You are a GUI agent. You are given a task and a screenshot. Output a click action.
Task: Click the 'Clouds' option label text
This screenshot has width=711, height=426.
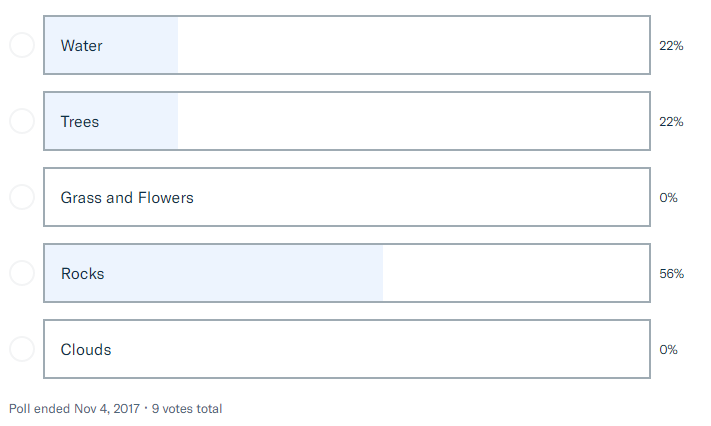tap(86, 350)
